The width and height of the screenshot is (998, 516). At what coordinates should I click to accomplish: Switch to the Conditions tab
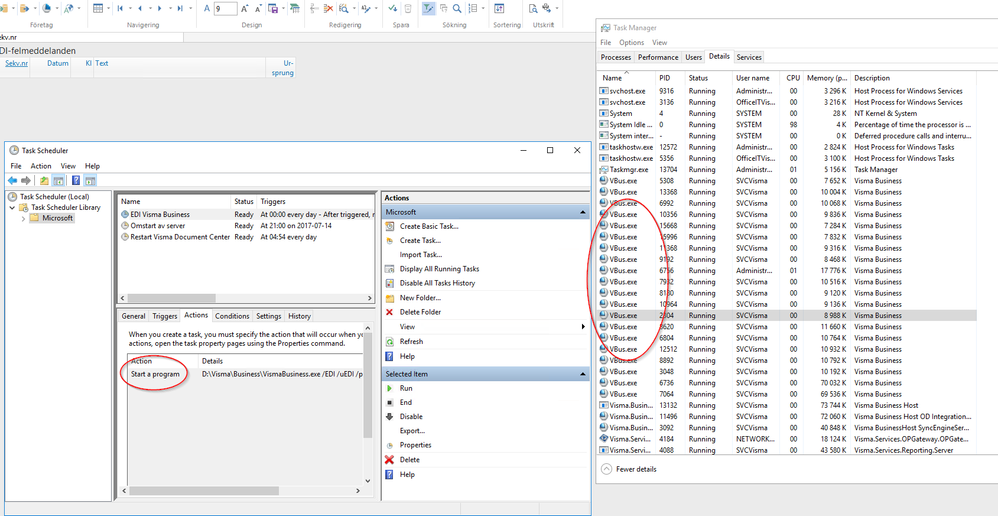coord(232,316)
